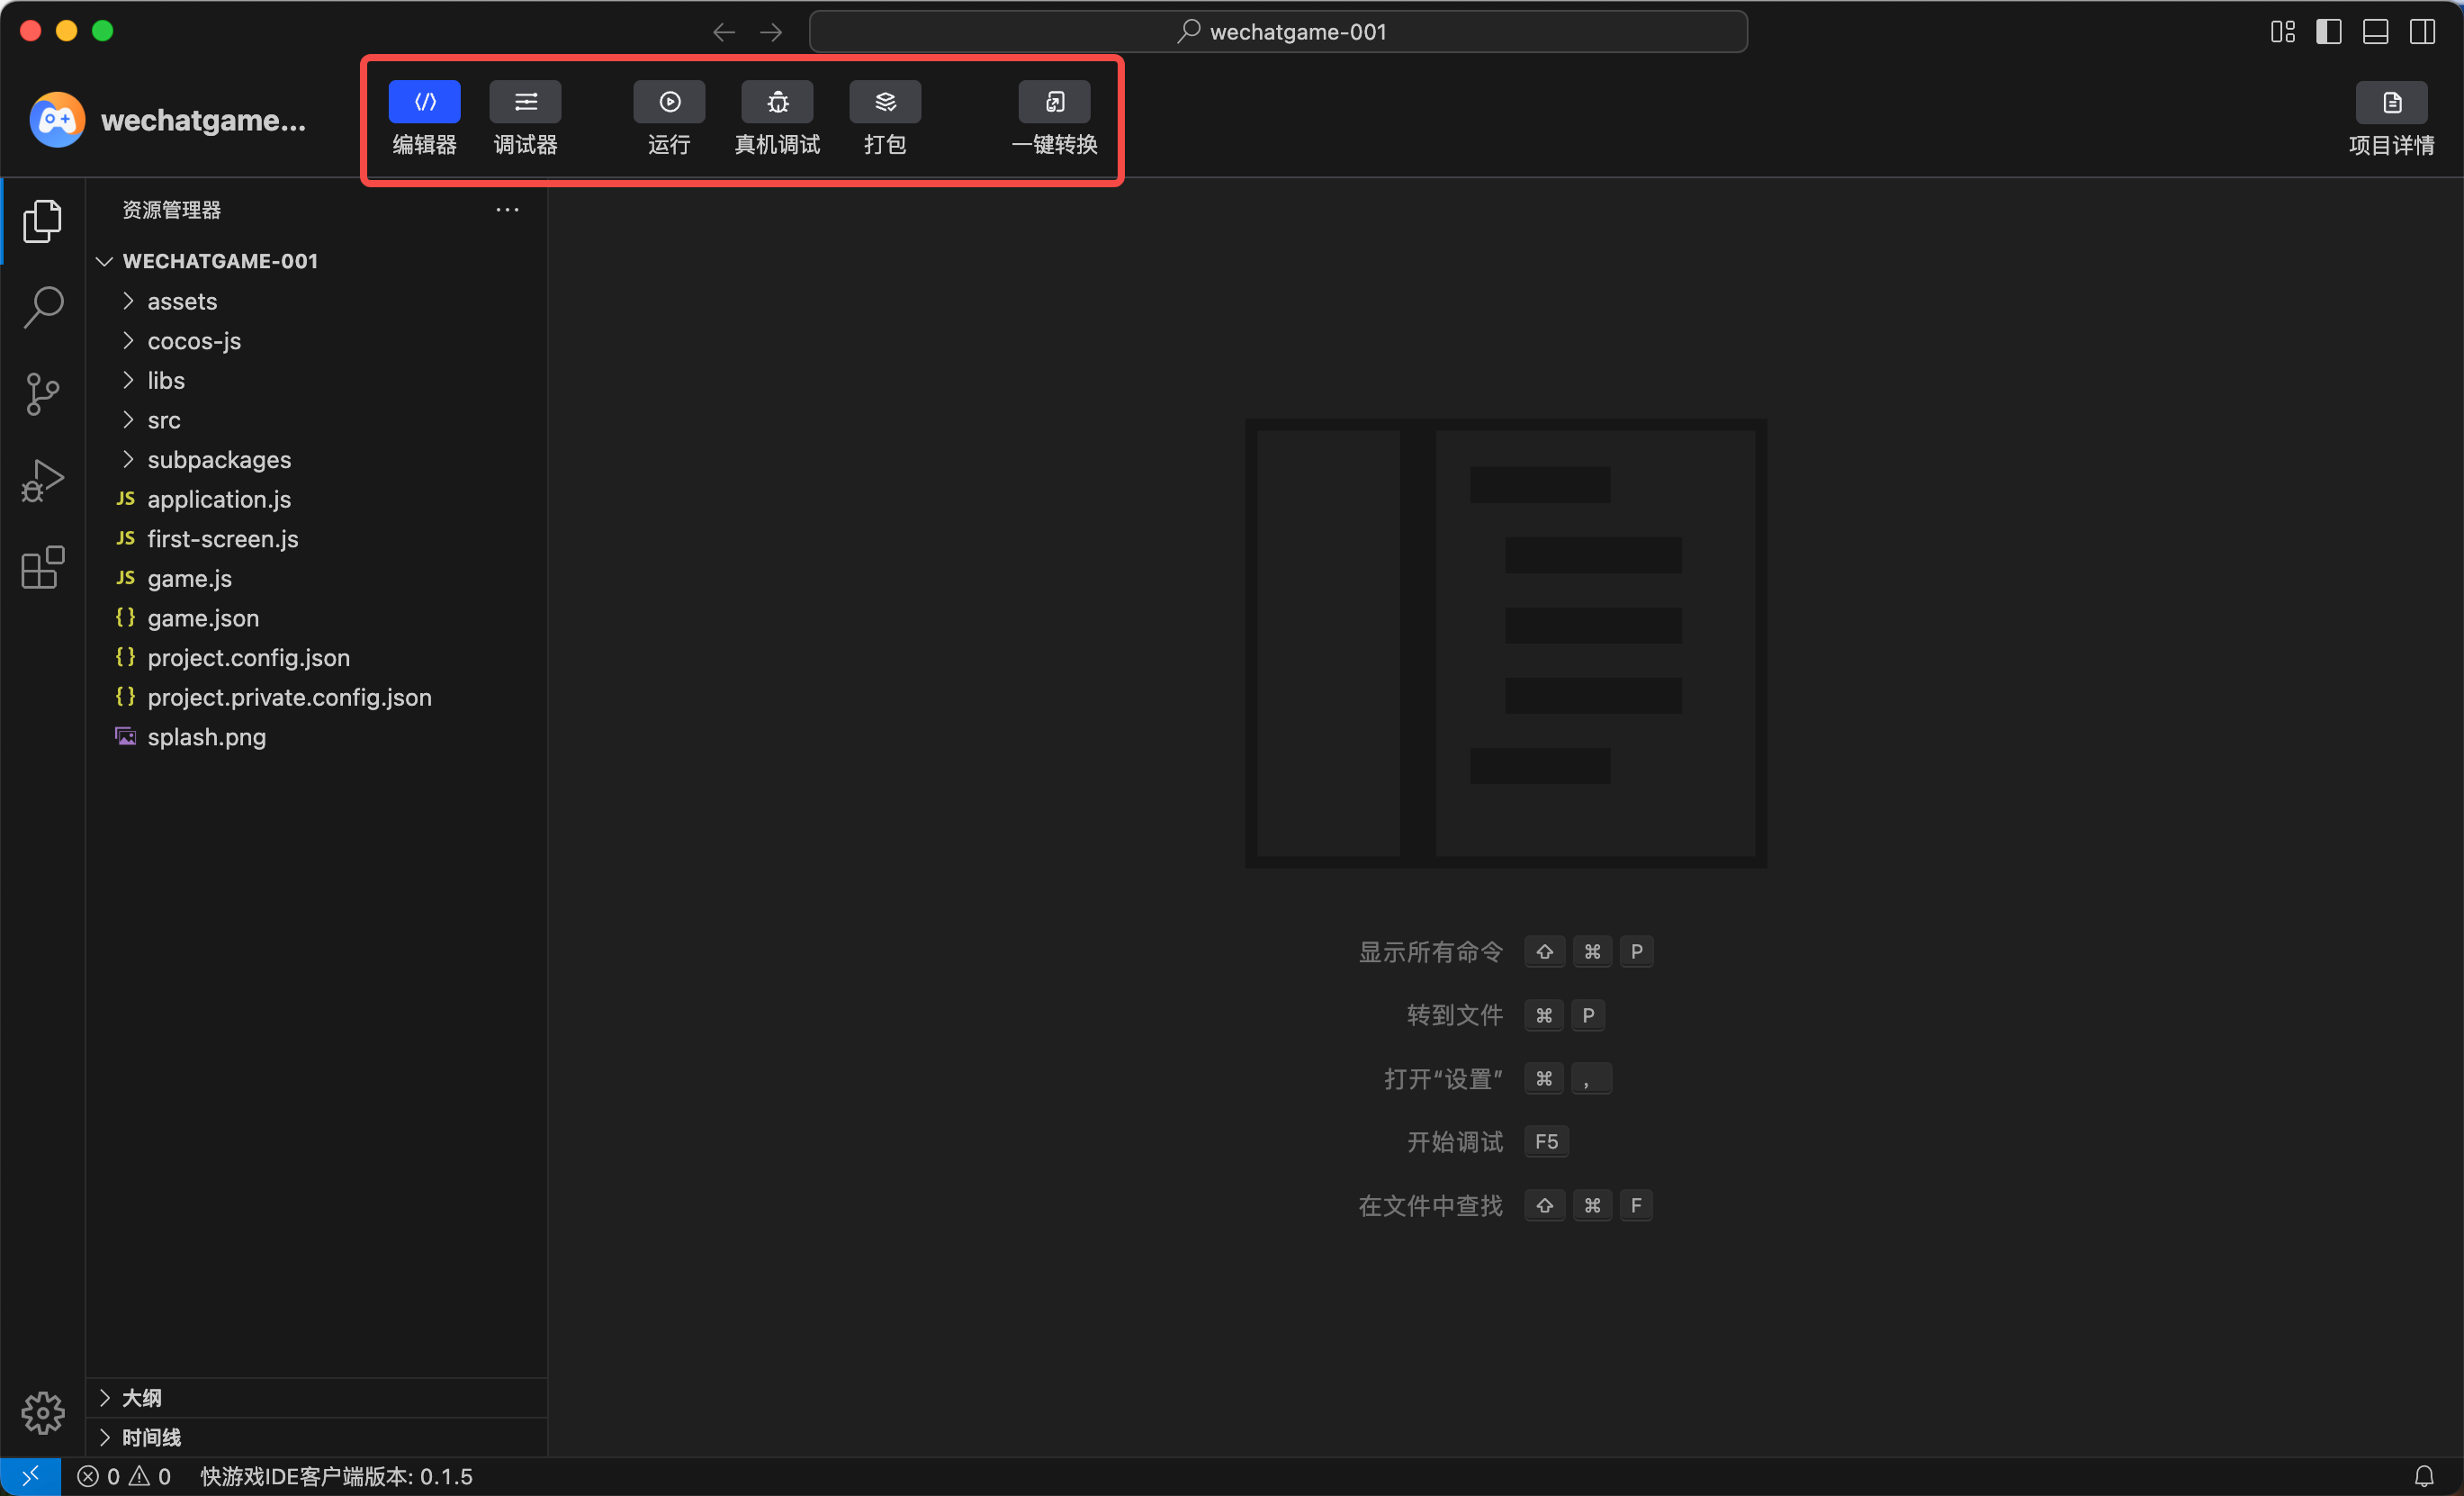Open the Source Control view

click(x=43, y=394)
